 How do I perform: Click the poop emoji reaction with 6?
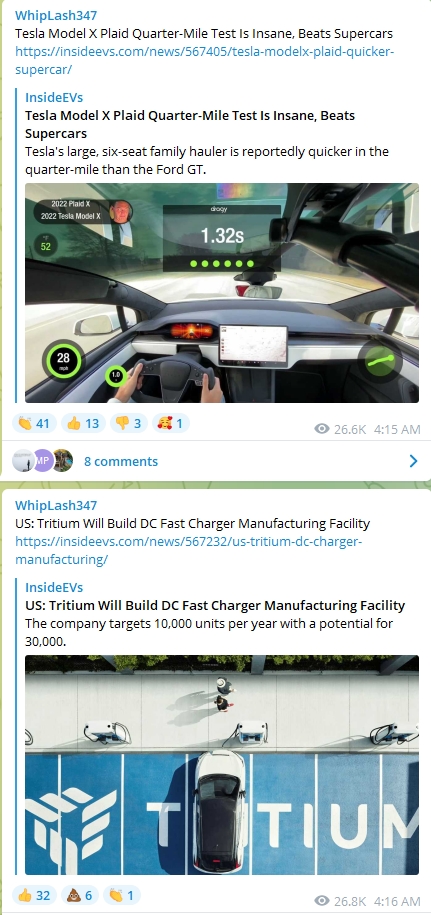[79, 895]
